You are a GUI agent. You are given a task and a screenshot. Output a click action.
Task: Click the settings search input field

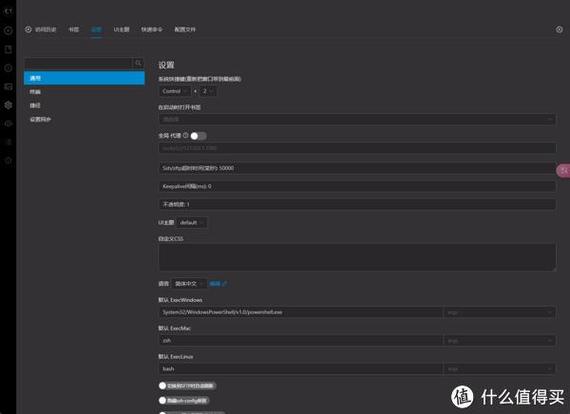click(78, 63)
